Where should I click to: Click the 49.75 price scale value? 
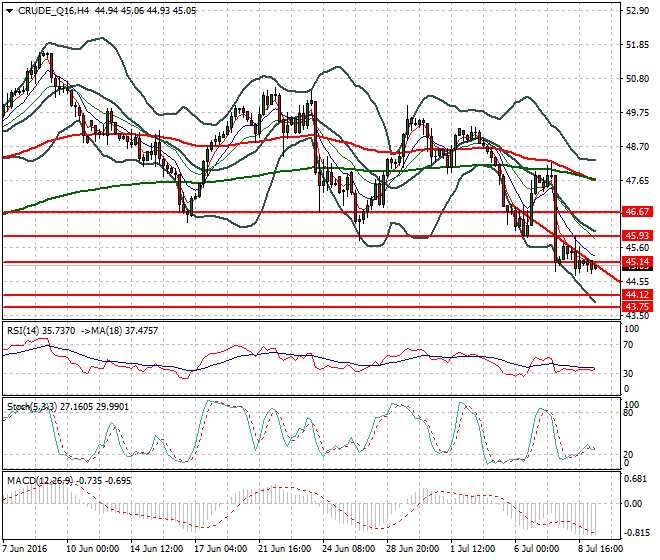[637, 113]
